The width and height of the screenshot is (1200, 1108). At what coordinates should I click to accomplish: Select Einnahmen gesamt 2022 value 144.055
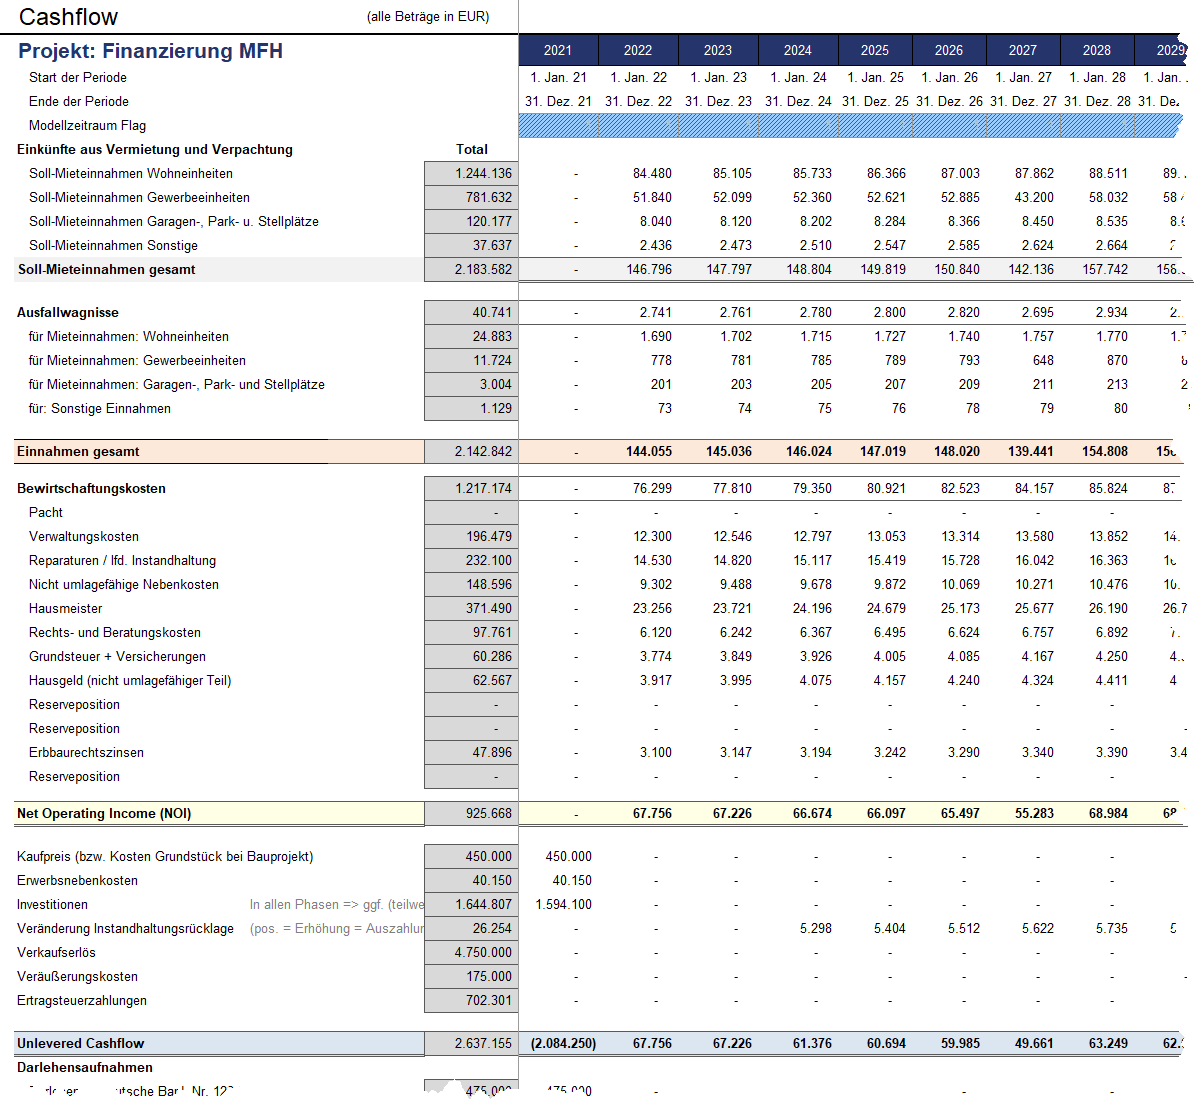pyautogui.click(x=649, y=451)
